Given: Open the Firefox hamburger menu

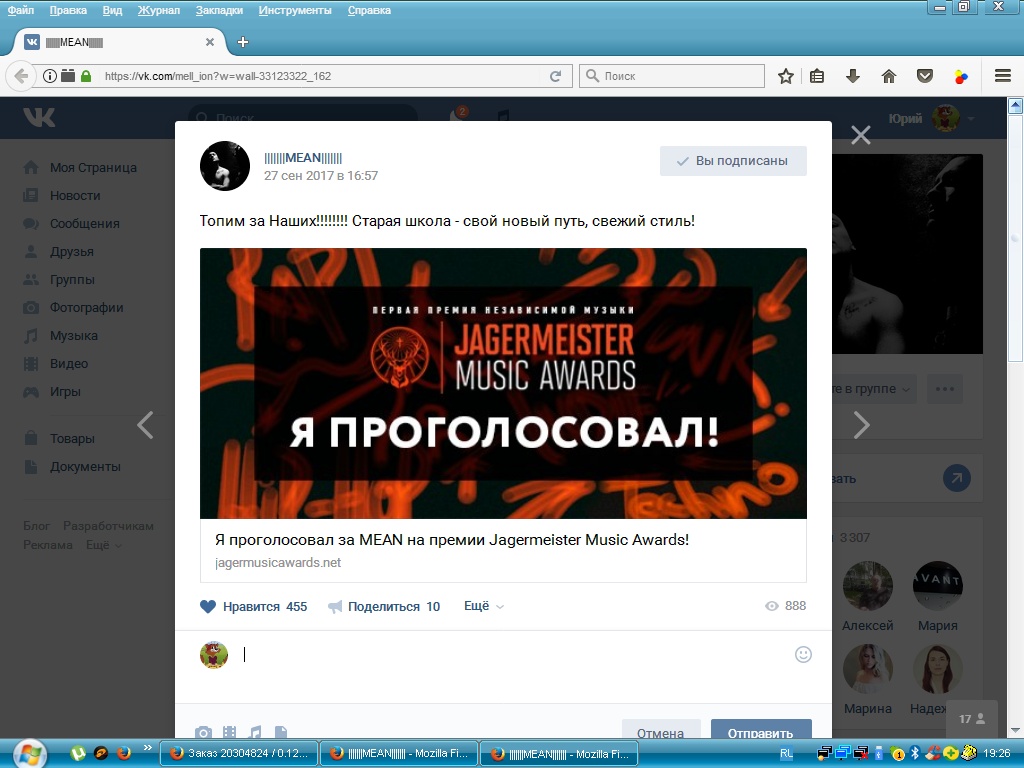Looking at the screenshot, I should click(x=1002, y=76).
